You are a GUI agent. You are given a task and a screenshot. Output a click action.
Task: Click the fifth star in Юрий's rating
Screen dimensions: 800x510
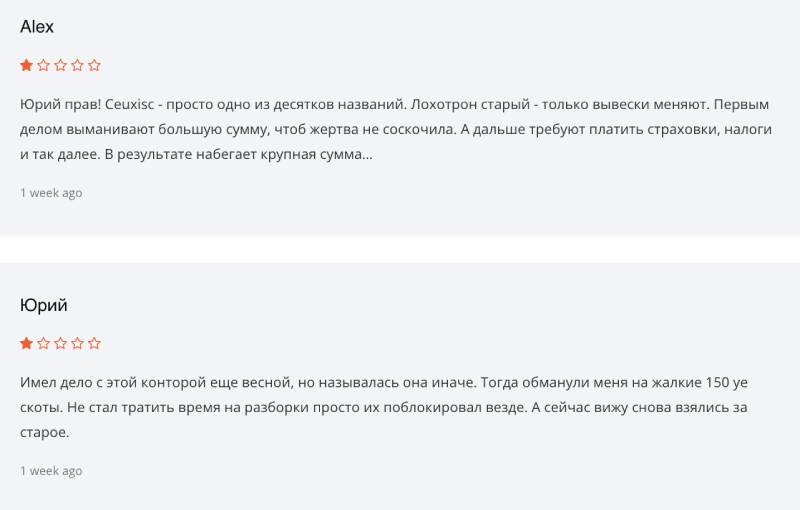pos(95,344)
